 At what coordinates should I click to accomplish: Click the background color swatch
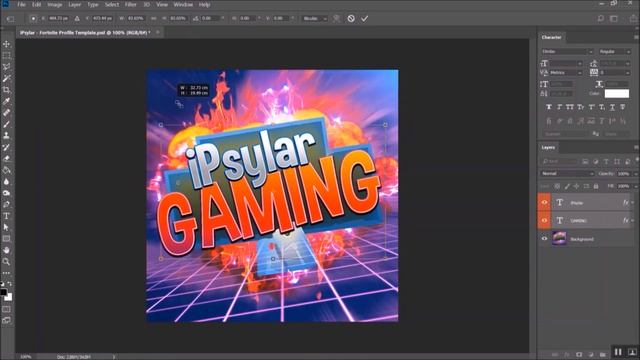point(9,298)
